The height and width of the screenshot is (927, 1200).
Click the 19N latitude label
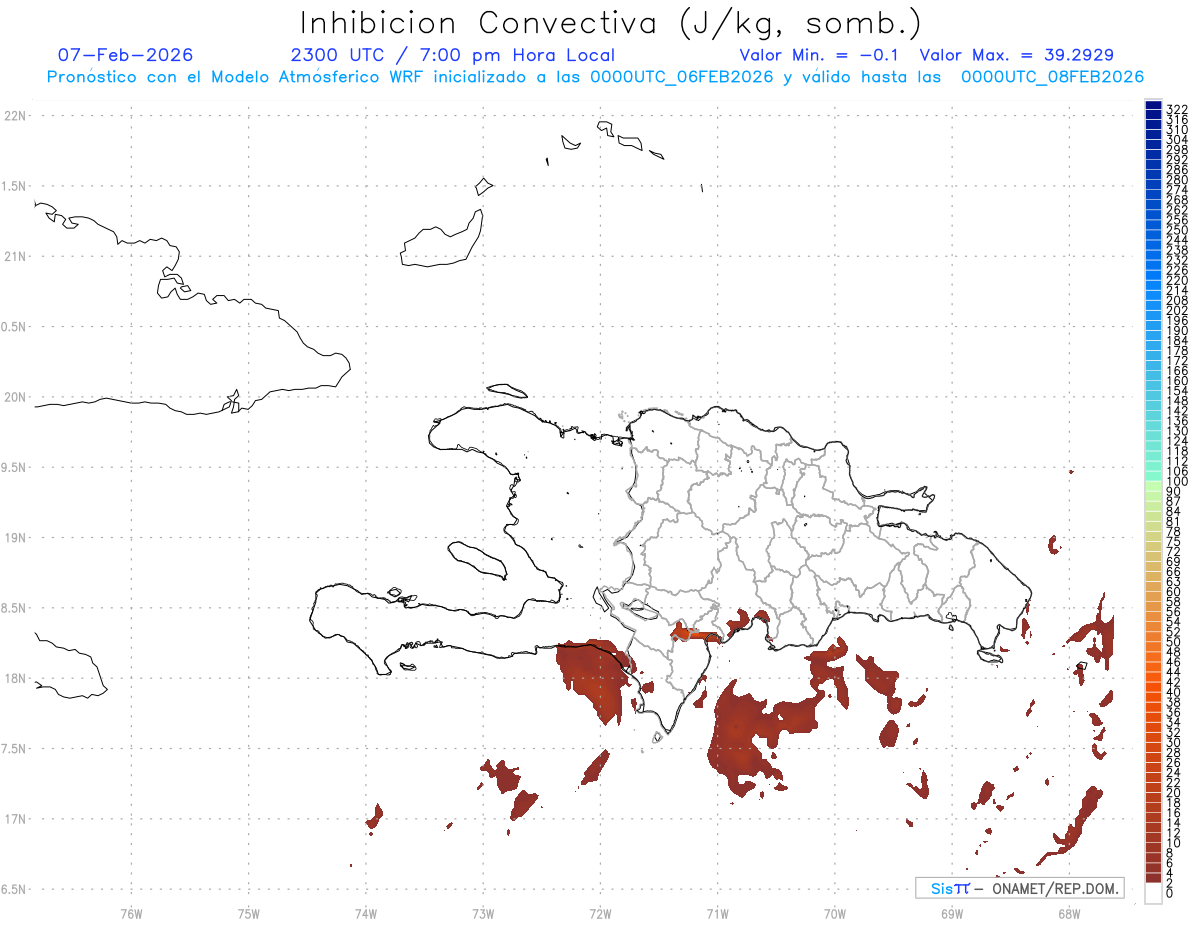tap(15, 537)
